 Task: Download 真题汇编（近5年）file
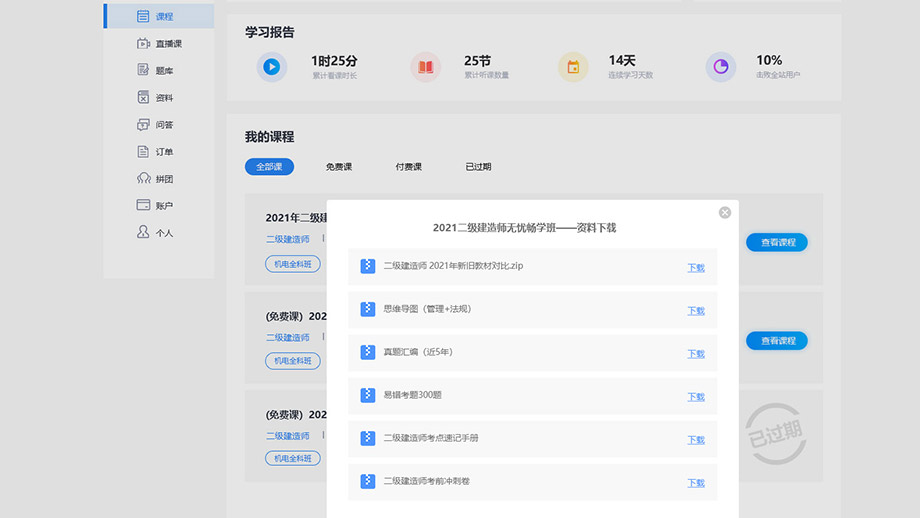696,354
